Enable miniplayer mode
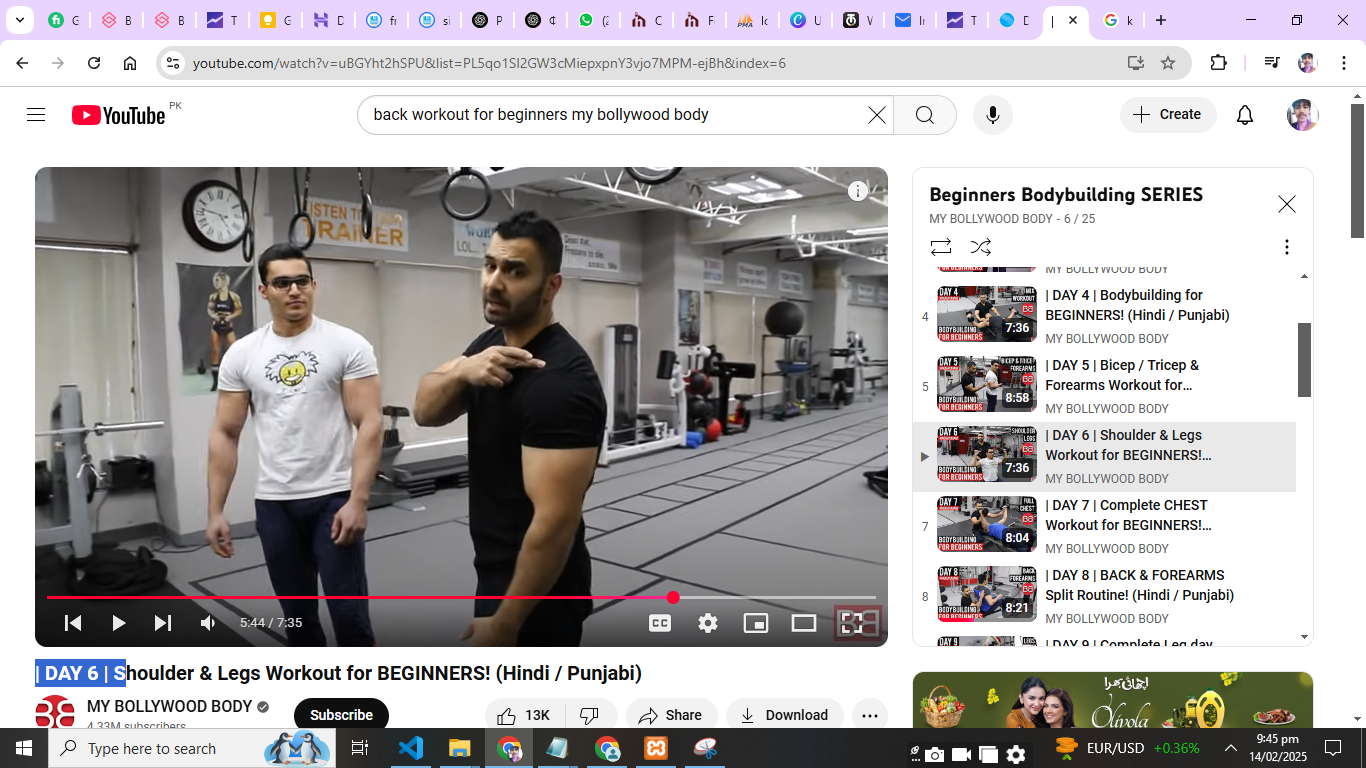1366x768 pixels. click(756, 623)
